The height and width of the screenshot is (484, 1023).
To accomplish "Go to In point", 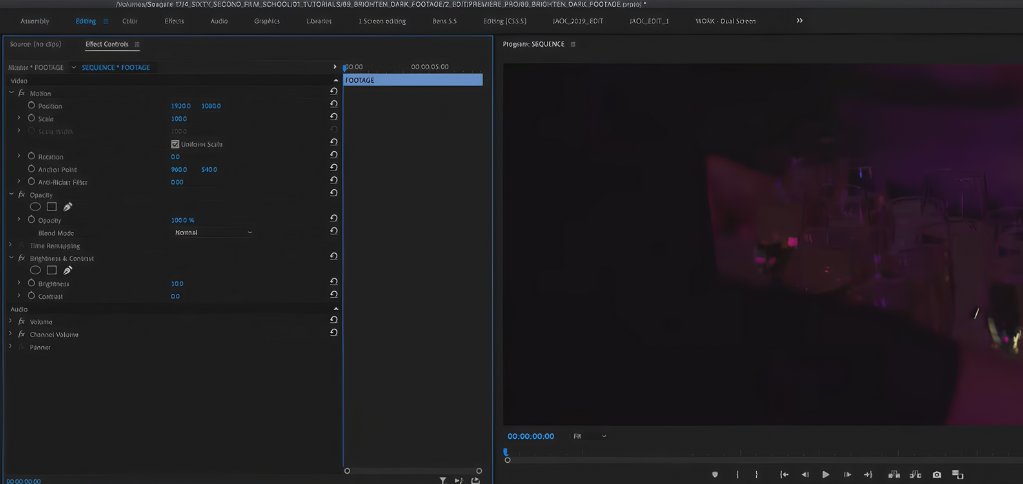I will pyautogui.click(x=784, y=475).
